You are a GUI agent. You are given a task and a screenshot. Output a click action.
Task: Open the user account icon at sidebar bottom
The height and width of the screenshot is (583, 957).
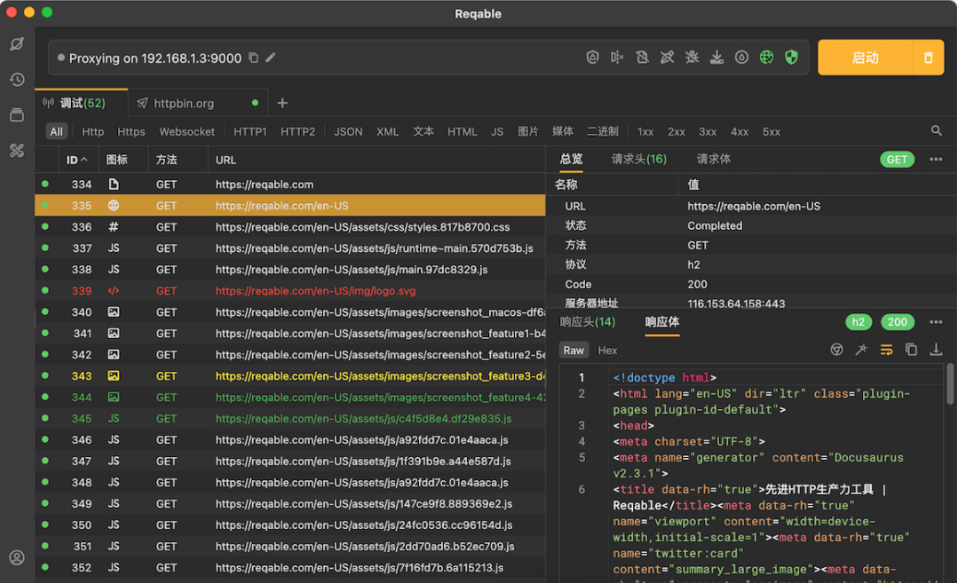coord(17,557)
